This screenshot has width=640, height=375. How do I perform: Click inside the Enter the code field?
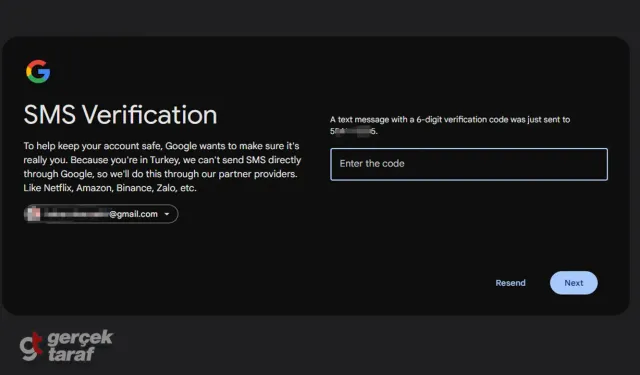click(x=469, y=164)
